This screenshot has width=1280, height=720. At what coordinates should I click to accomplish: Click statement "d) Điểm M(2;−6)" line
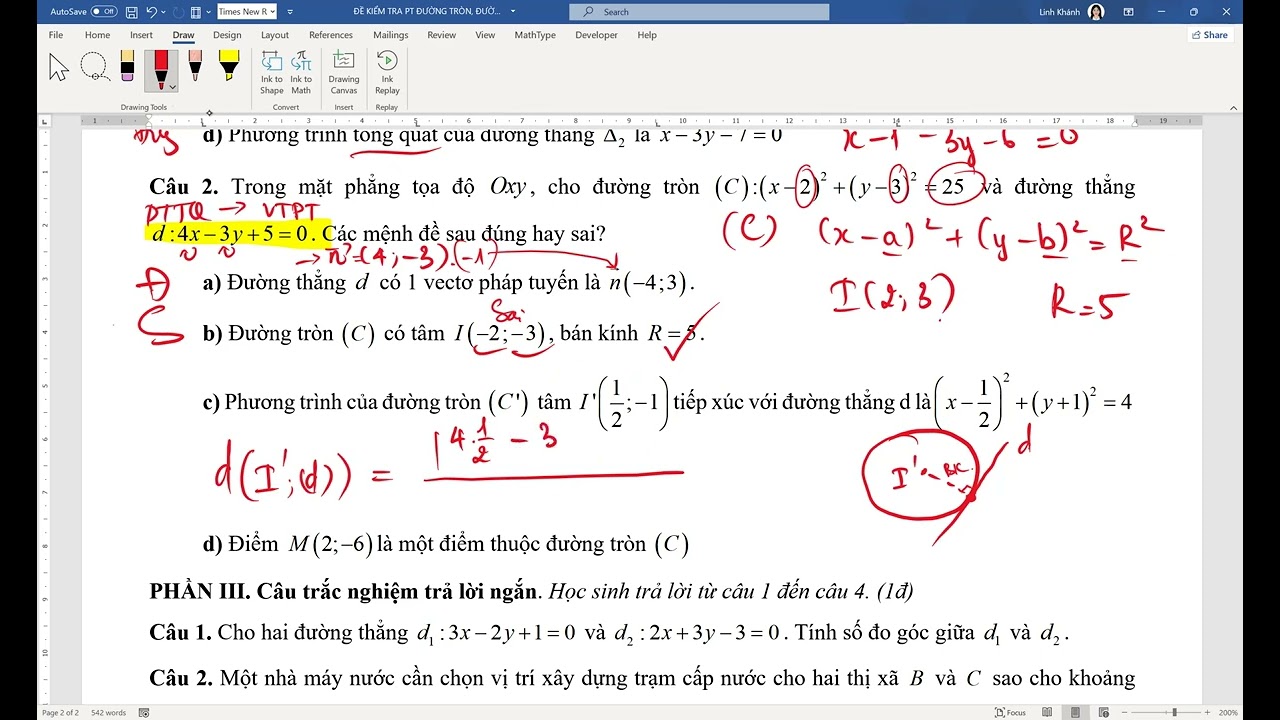click(446, 544)
